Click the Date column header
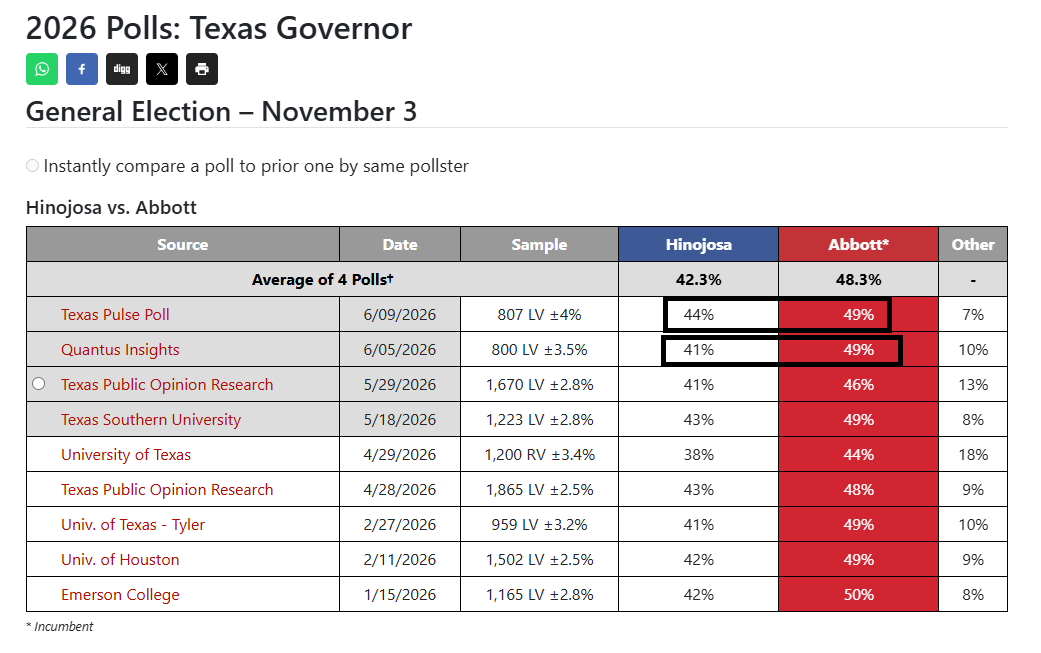The width and height of the screenshot is (1041, 653). 400,244
